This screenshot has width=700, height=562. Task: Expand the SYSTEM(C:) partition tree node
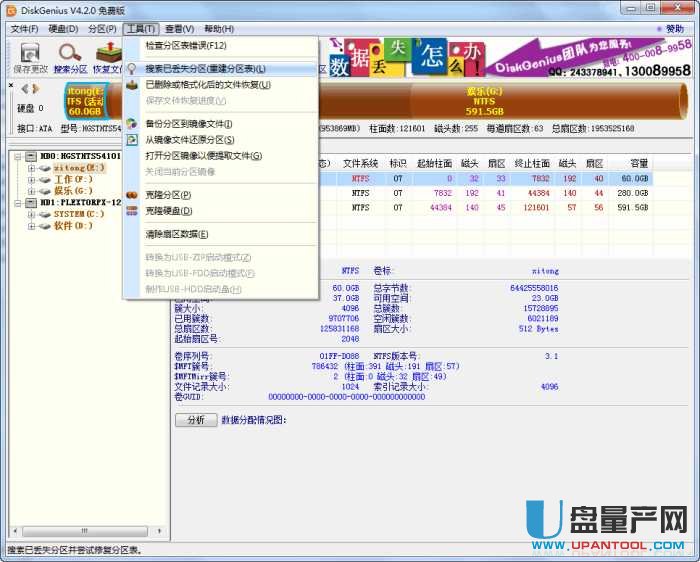pyautogui.click(x=31, y=214)
